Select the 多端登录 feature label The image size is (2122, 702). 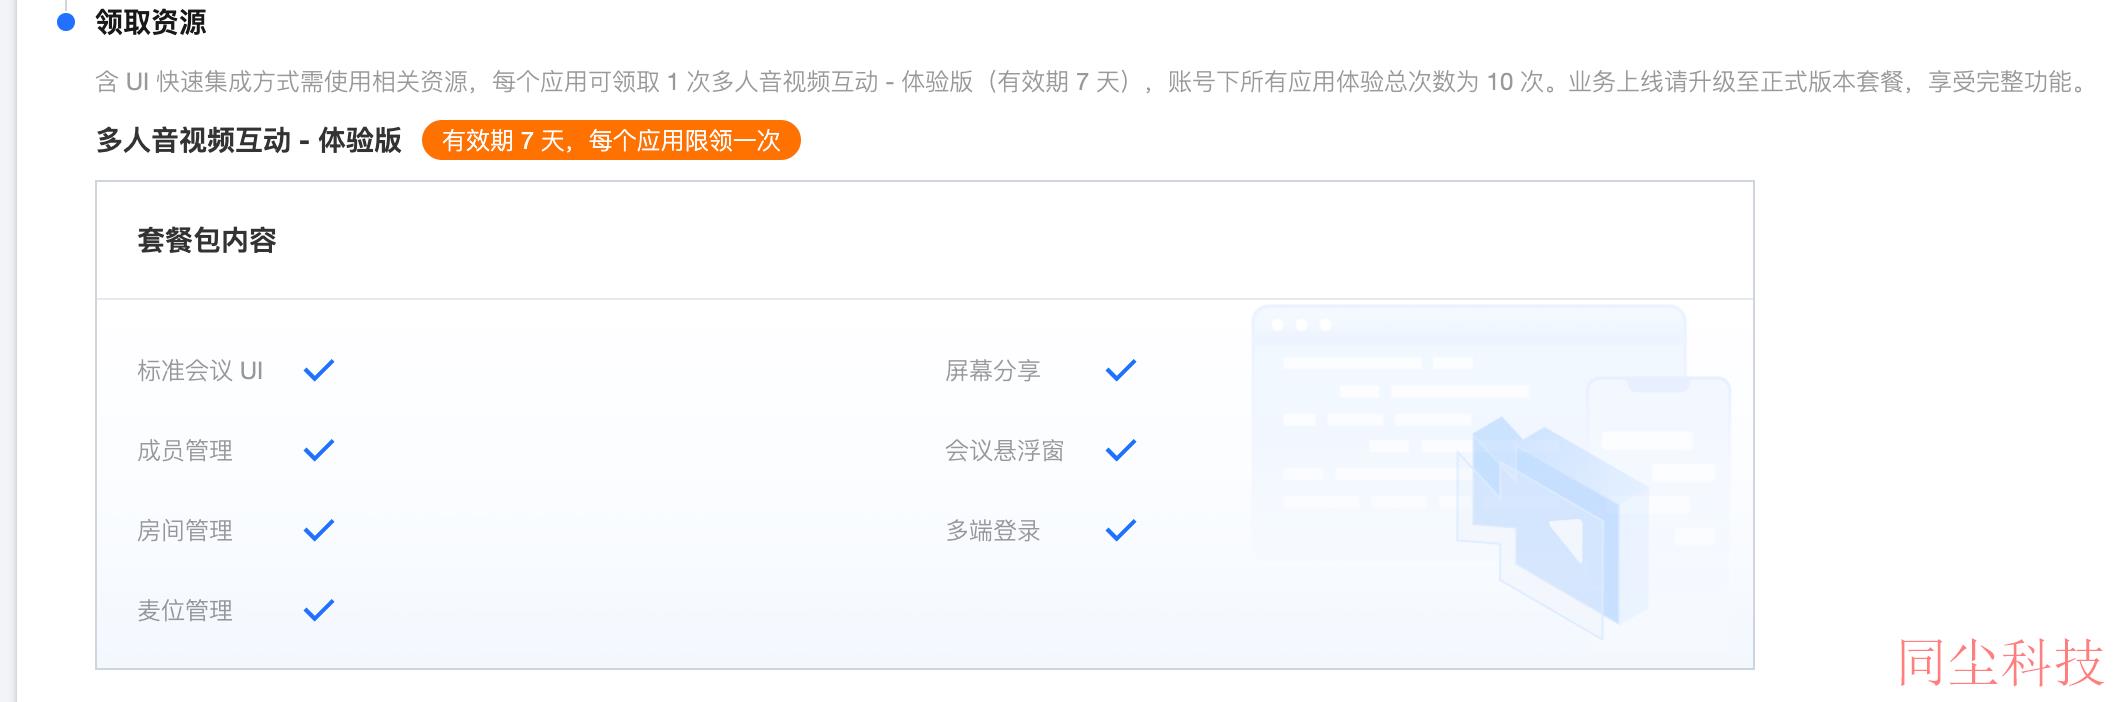tap(993, 531)
